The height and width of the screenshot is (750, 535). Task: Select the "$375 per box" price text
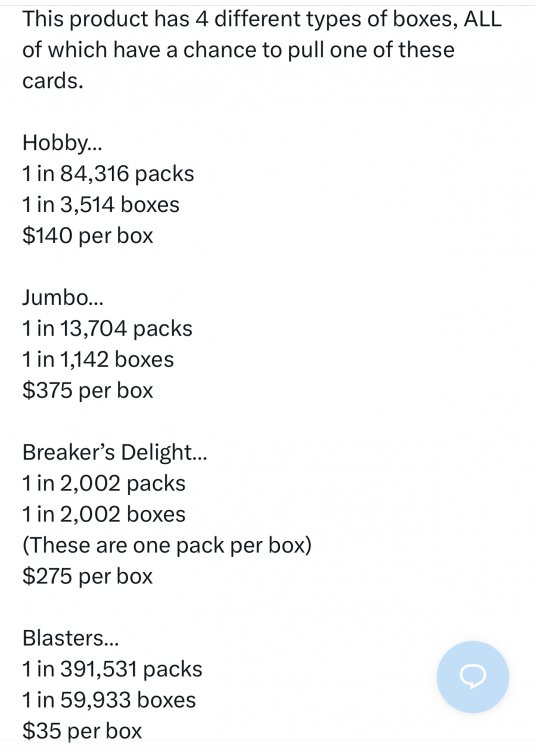click(87, 391)
